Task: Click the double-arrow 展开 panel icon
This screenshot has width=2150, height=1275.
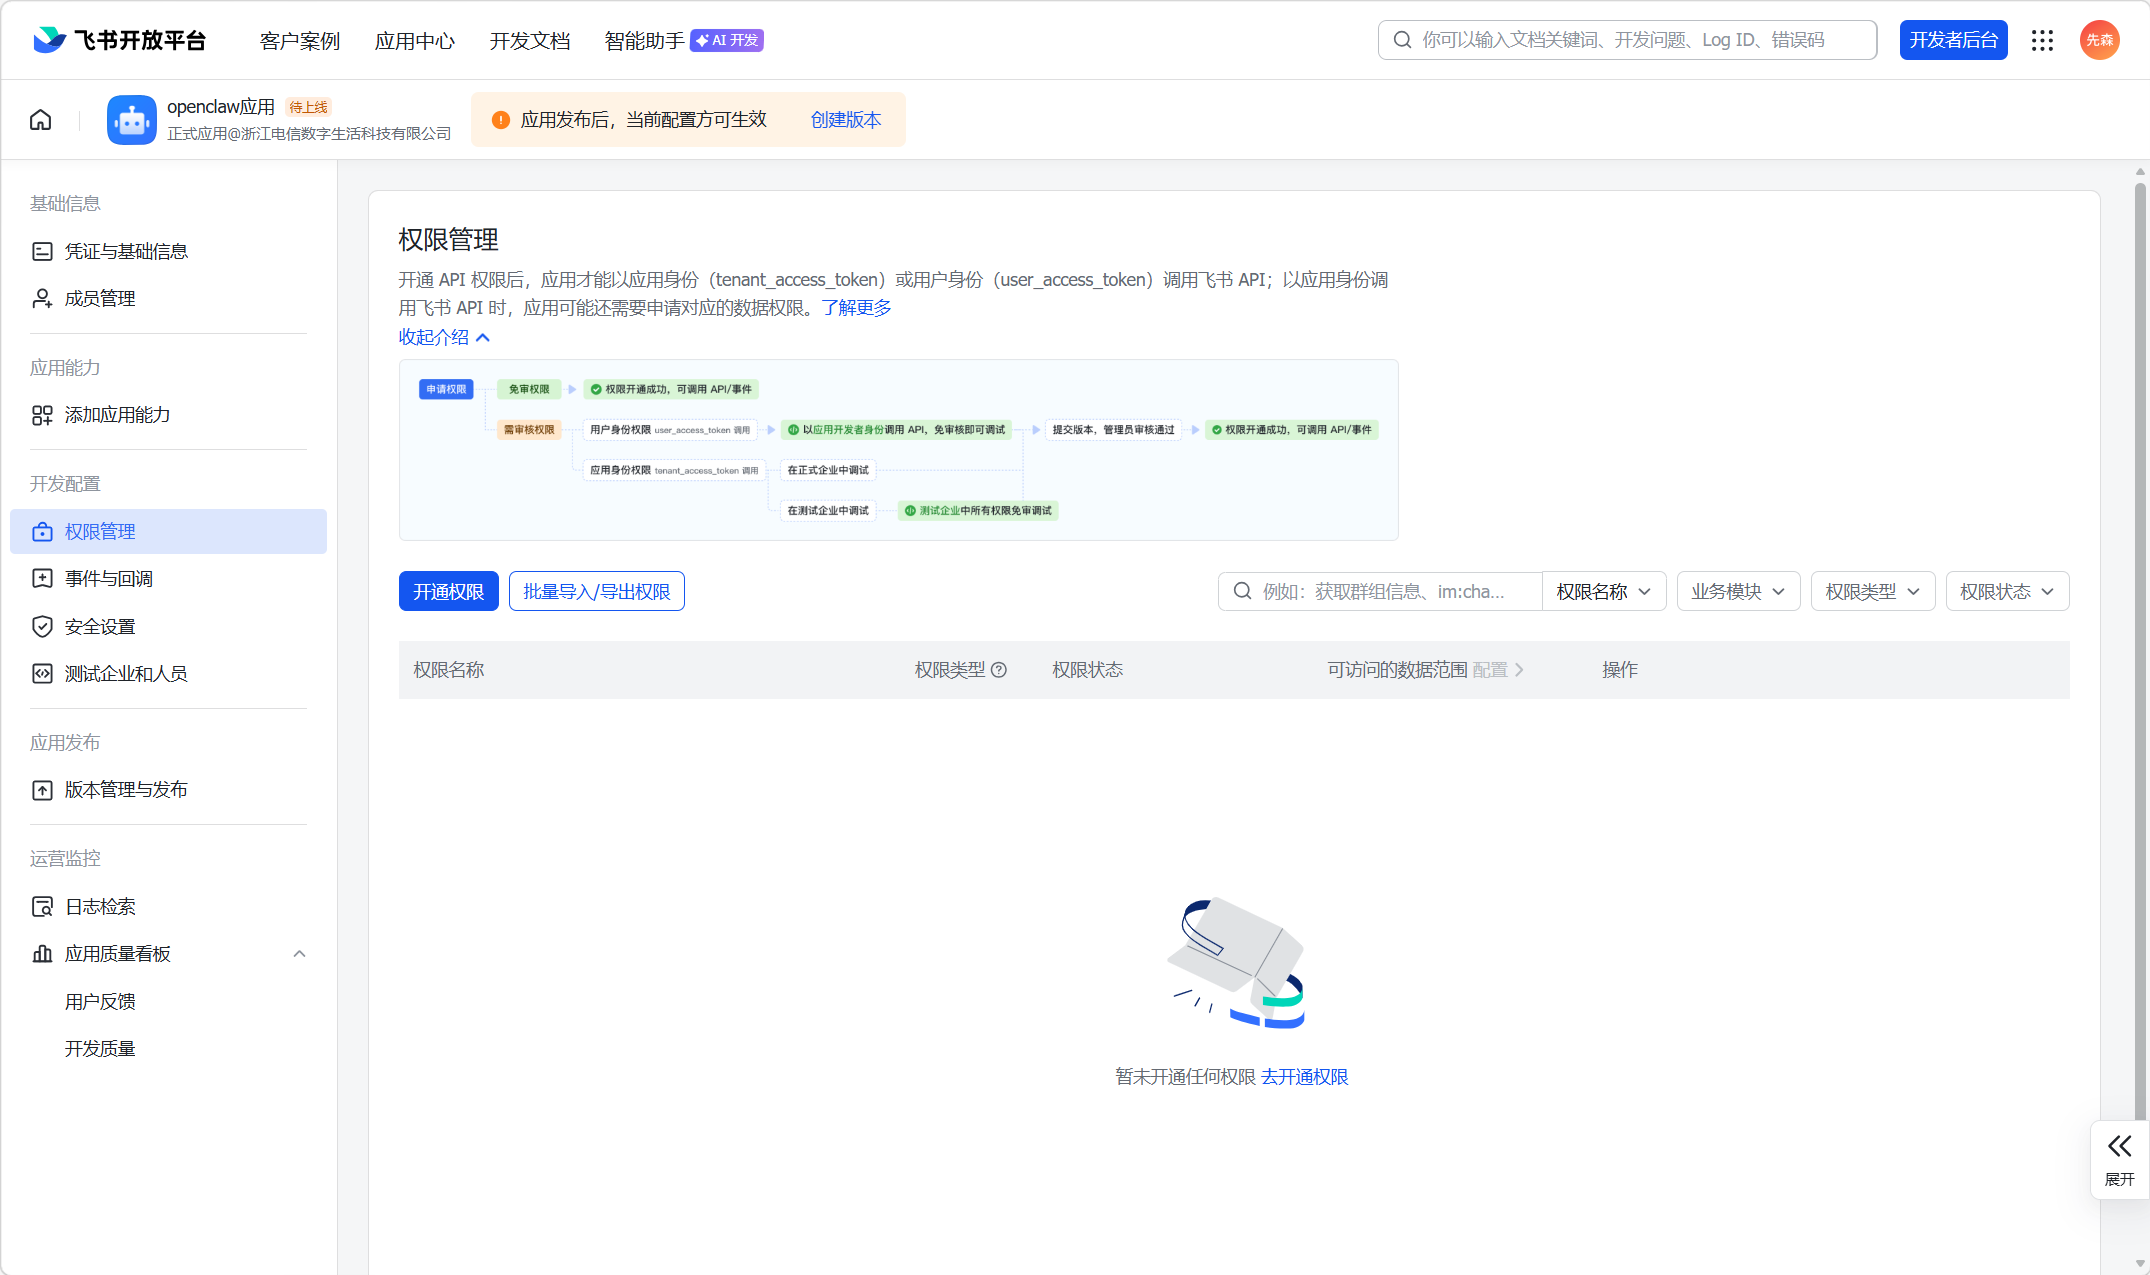Action: [x=2119, y=1146]
